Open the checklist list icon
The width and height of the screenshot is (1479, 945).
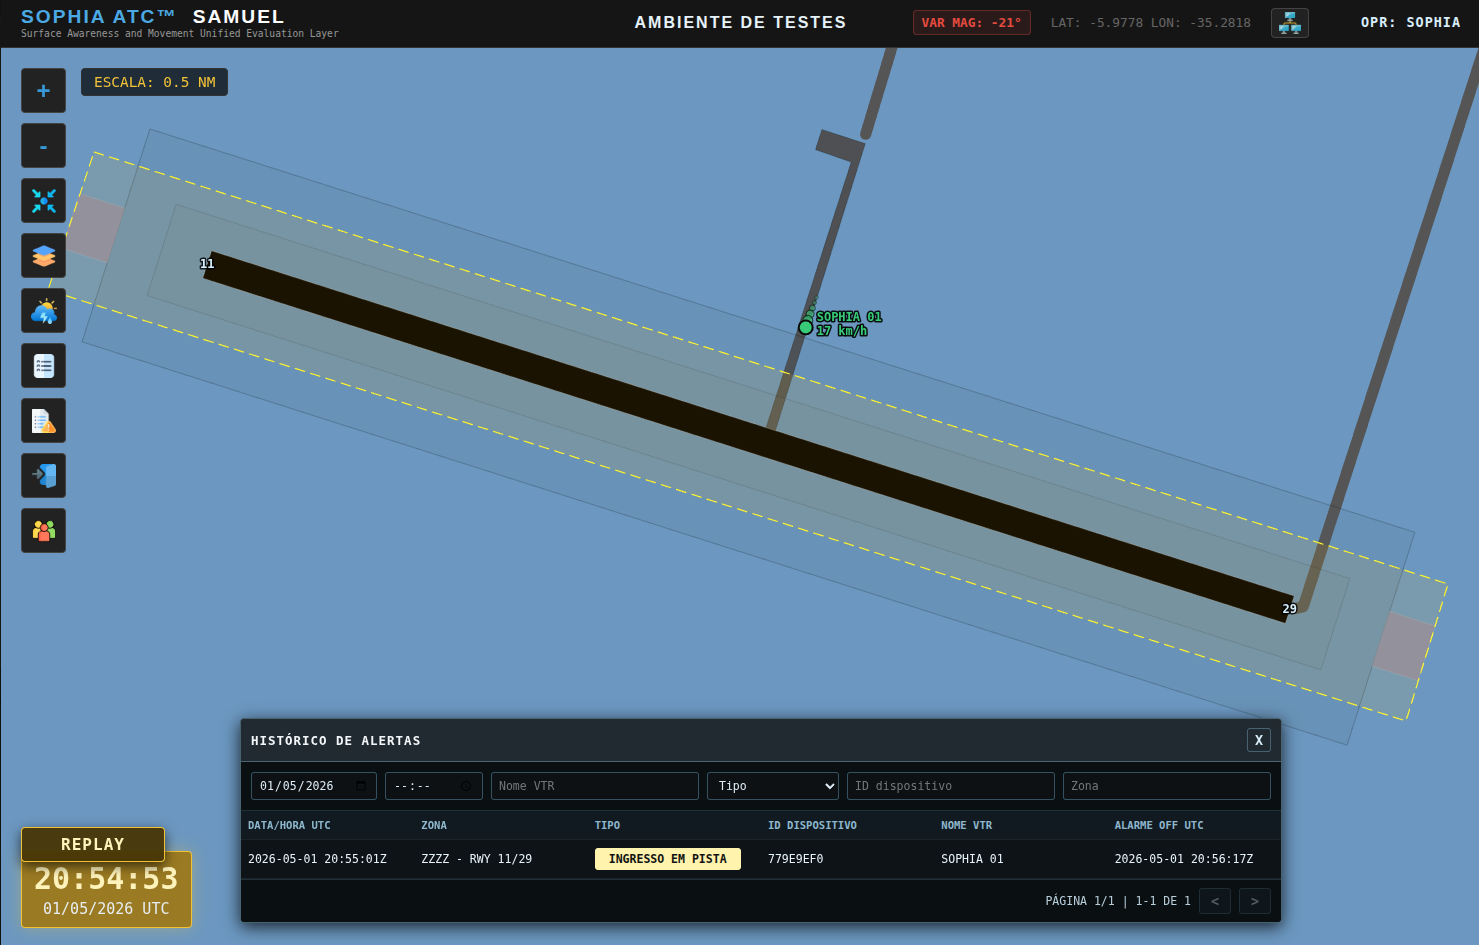point(43,366)
